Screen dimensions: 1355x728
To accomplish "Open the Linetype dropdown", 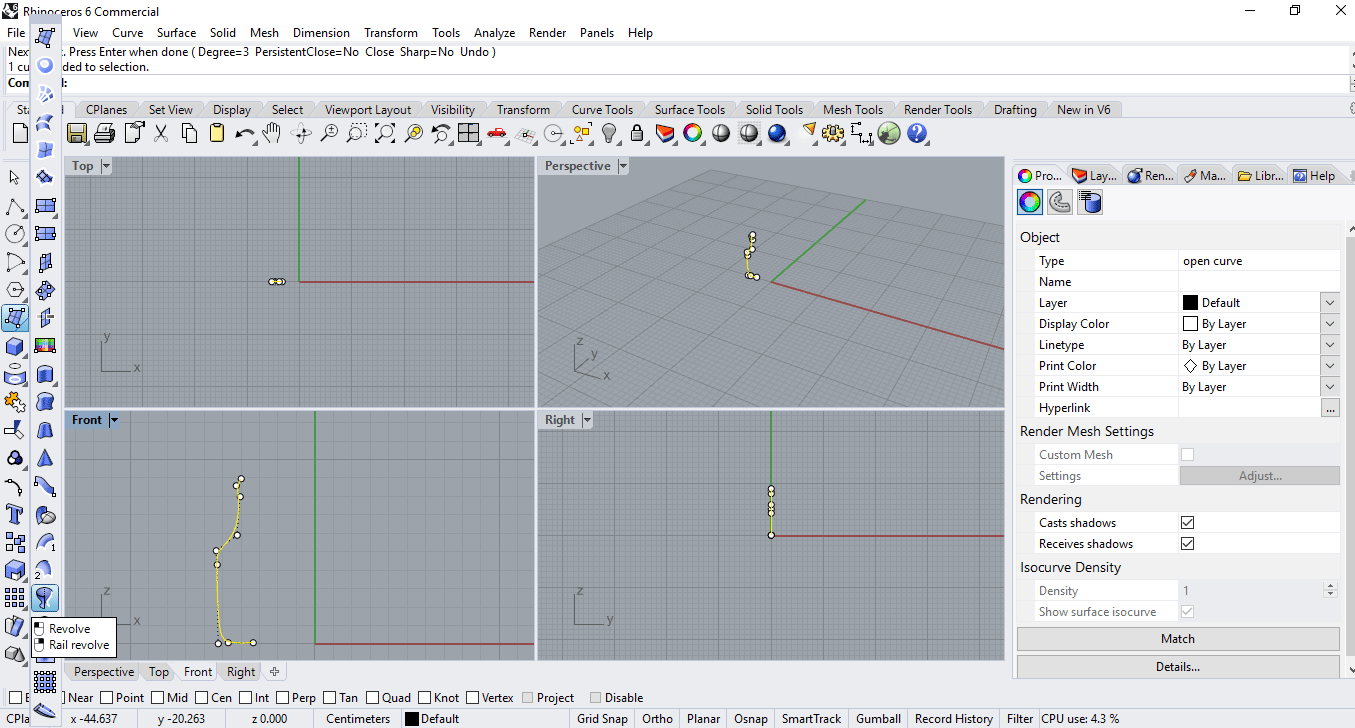I will pyautogui.click(x=1329, y=345).
